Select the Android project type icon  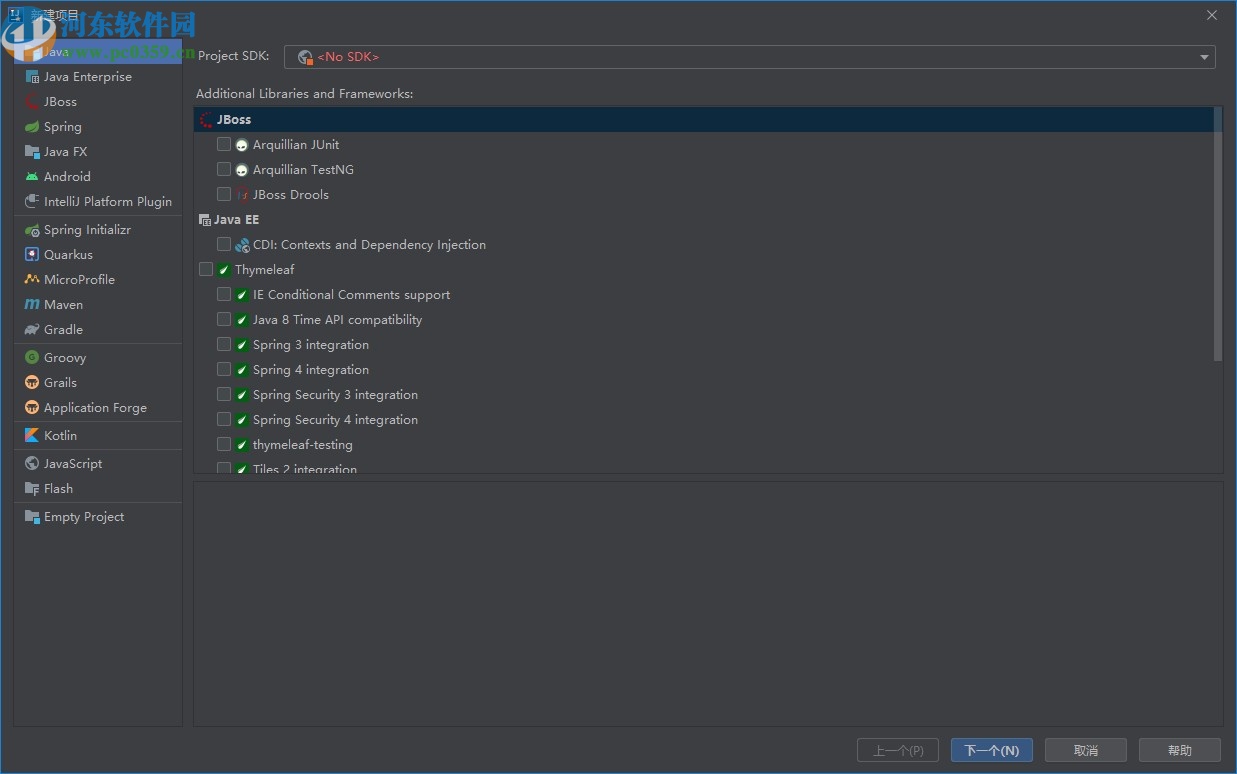[31, 176]
